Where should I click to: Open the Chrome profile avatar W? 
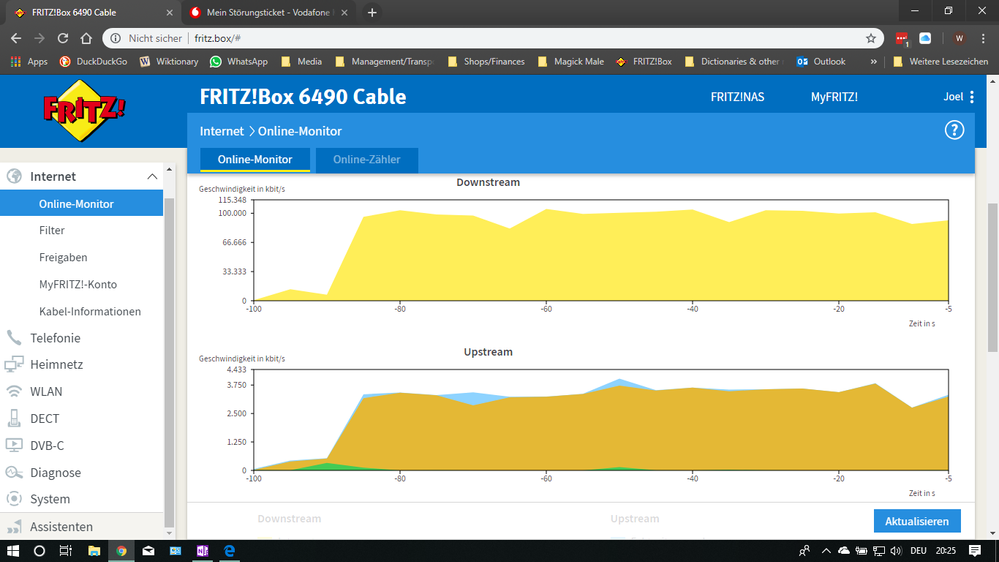959,38
